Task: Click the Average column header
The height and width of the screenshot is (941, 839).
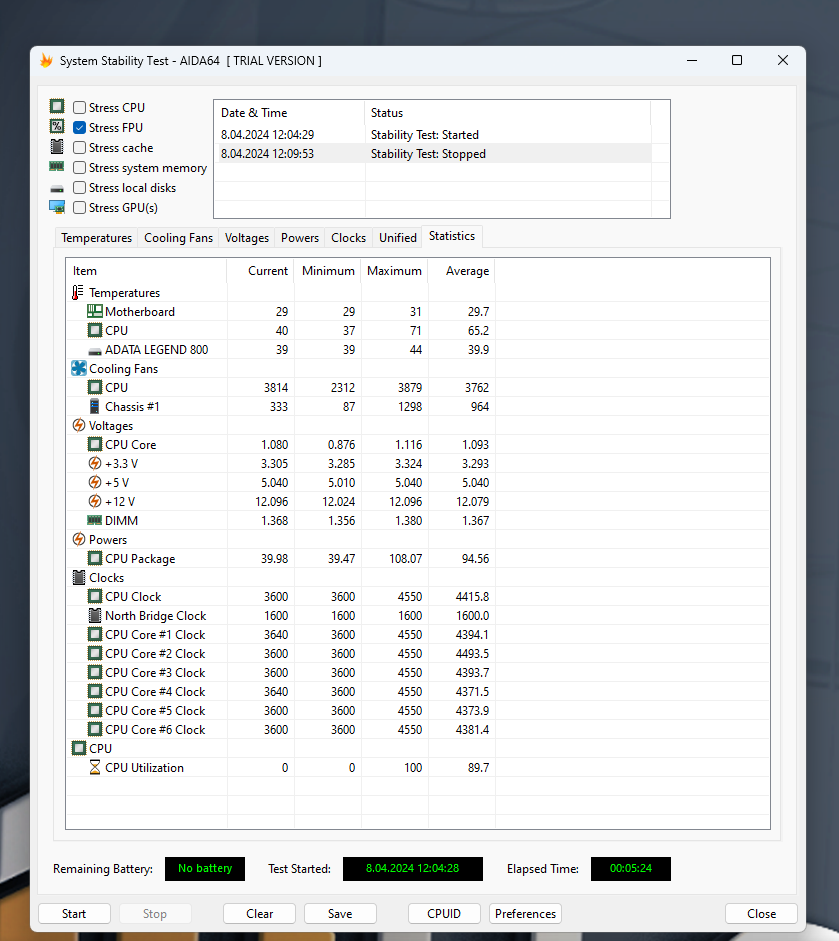Action: 462,271
